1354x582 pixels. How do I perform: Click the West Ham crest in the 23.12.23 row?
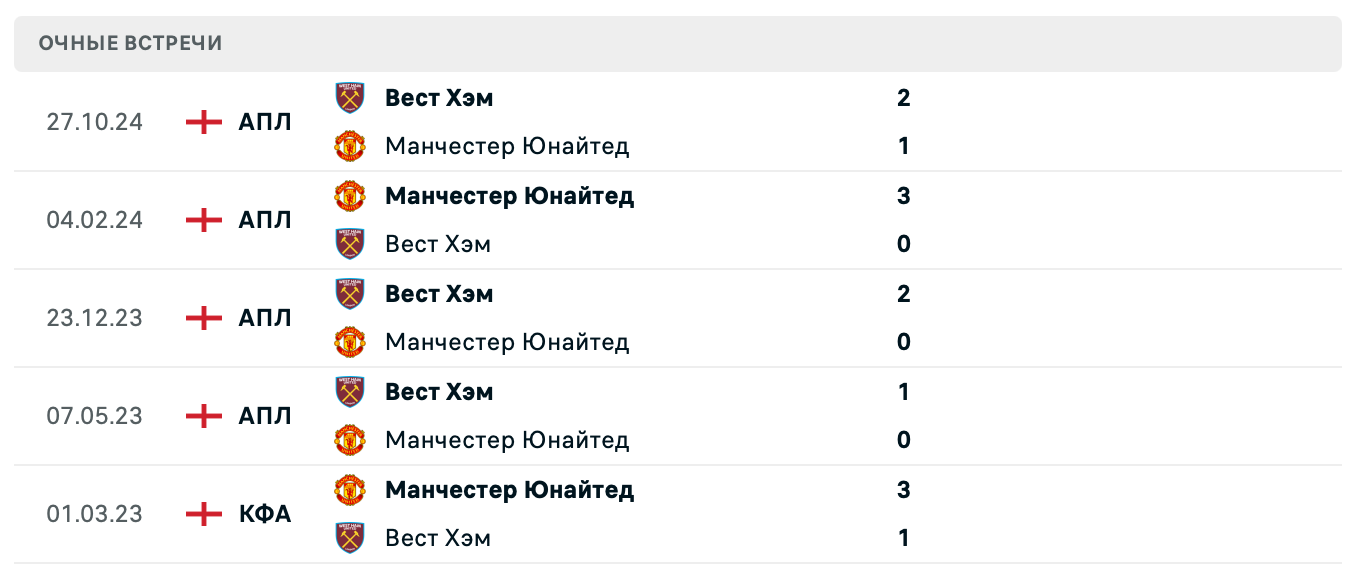[x=349, y=294]
